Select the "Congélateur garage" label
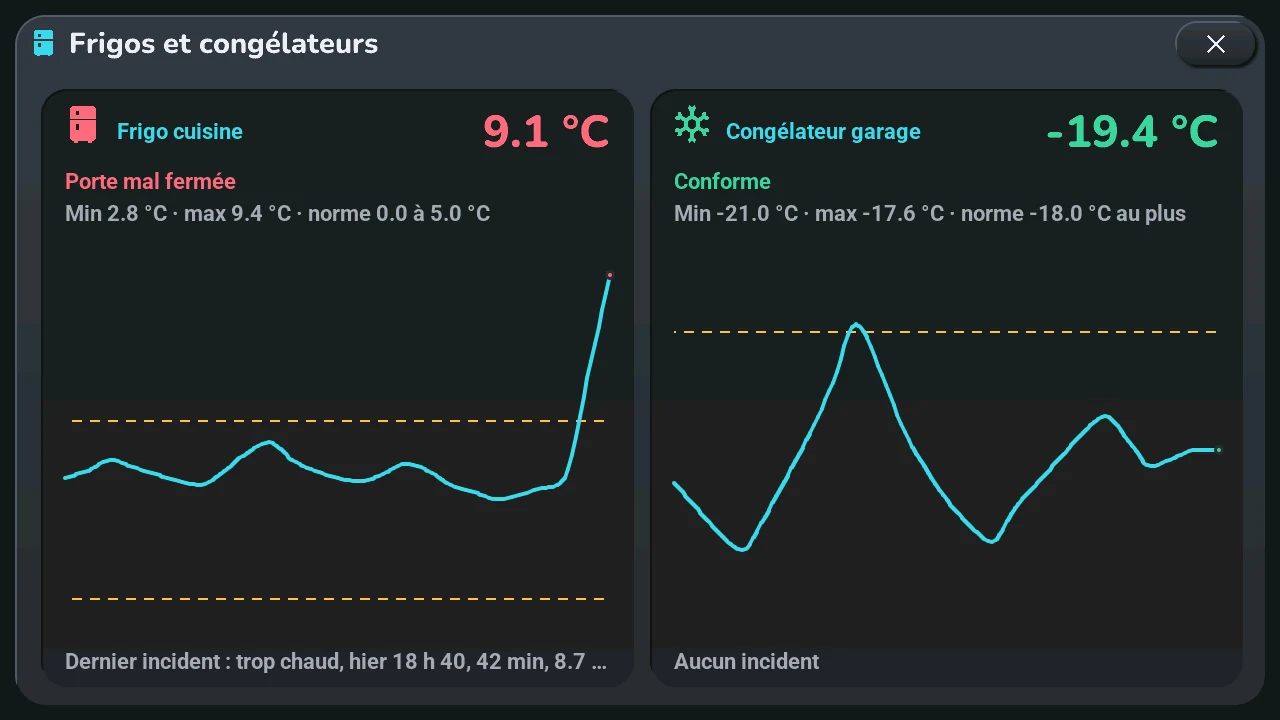The image size is (1280, 720). [823, 131]
